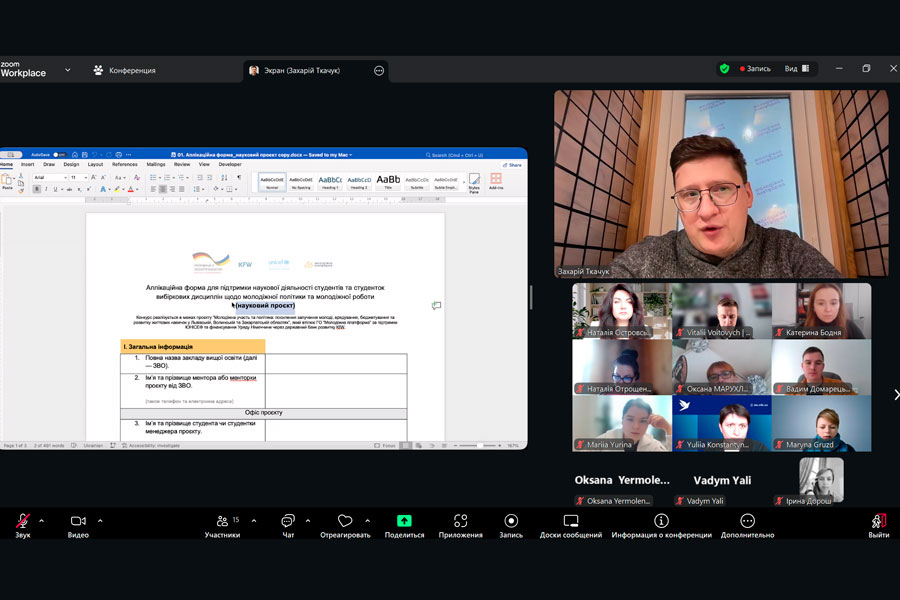This screenshot has width=900, height=600.
Task: Open the Дополнительно more options menu
Action: coord(747,521)
